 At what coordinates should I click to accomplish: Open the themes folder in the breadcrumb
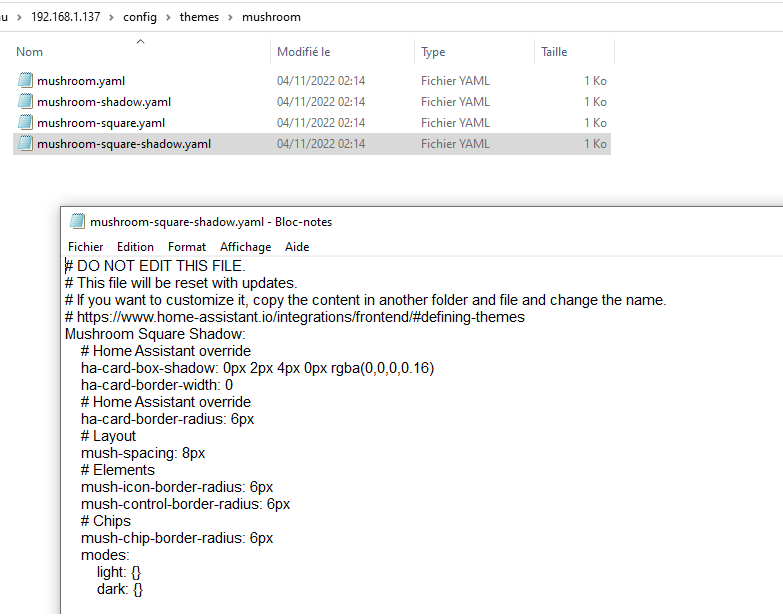pyautogui.click(x=199, y=17)
